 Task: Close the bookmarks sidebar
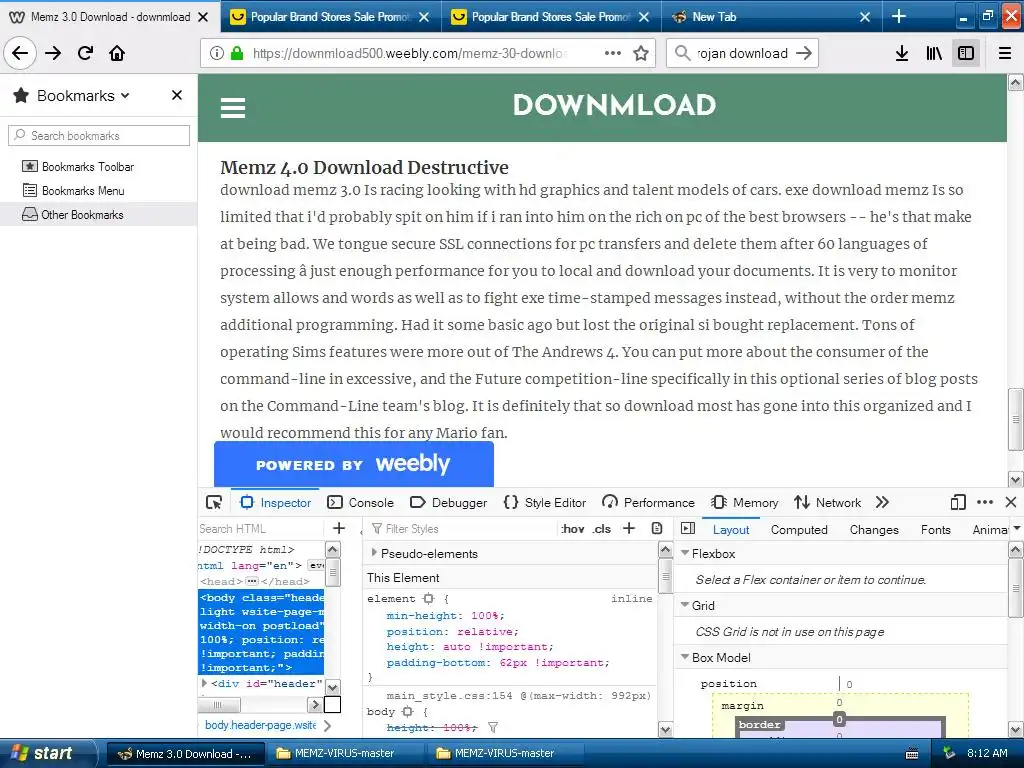coord(176,95)
